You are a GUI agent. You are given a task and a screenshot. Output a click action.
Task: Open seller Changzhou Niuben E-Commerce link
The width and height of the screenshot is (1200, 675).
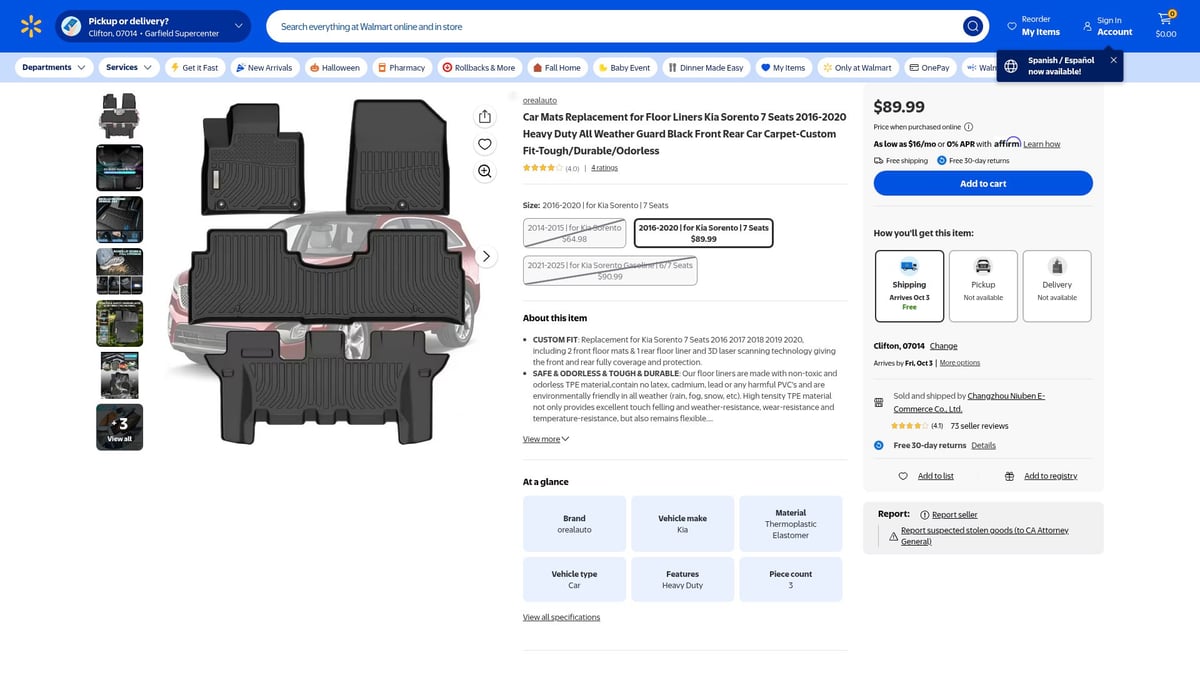click(968, 402)
